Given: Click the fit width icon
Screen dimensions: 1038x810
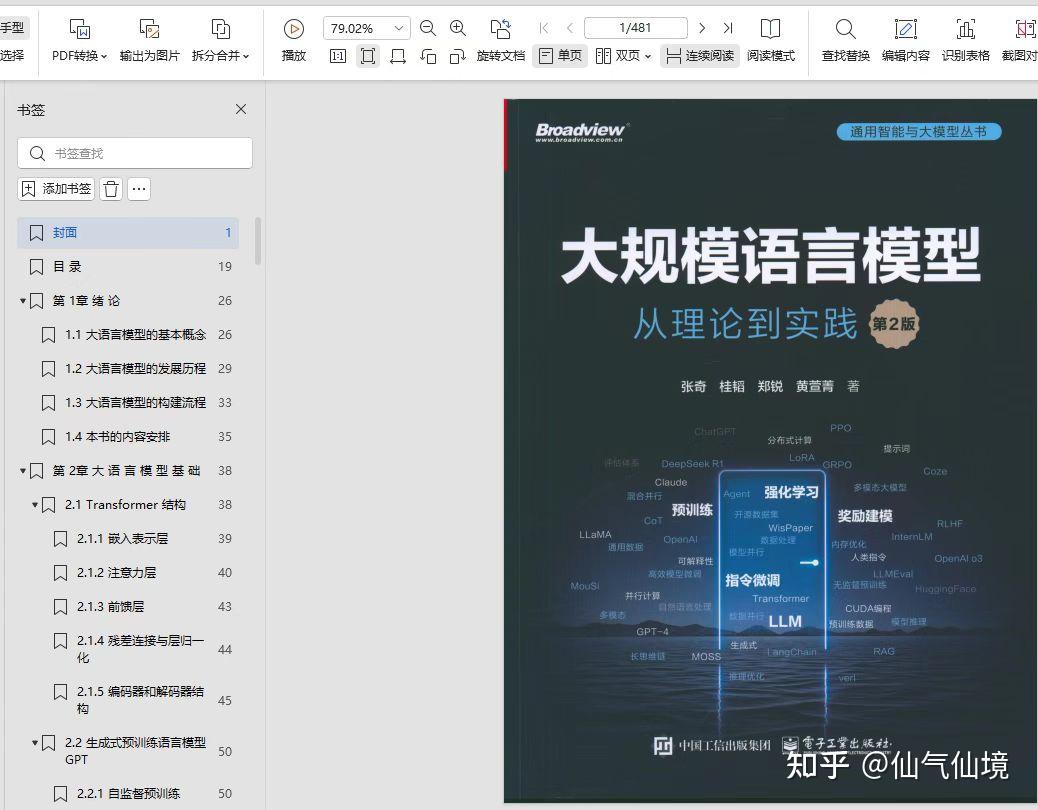Looking at the screenshot, I should pos(398,56).
